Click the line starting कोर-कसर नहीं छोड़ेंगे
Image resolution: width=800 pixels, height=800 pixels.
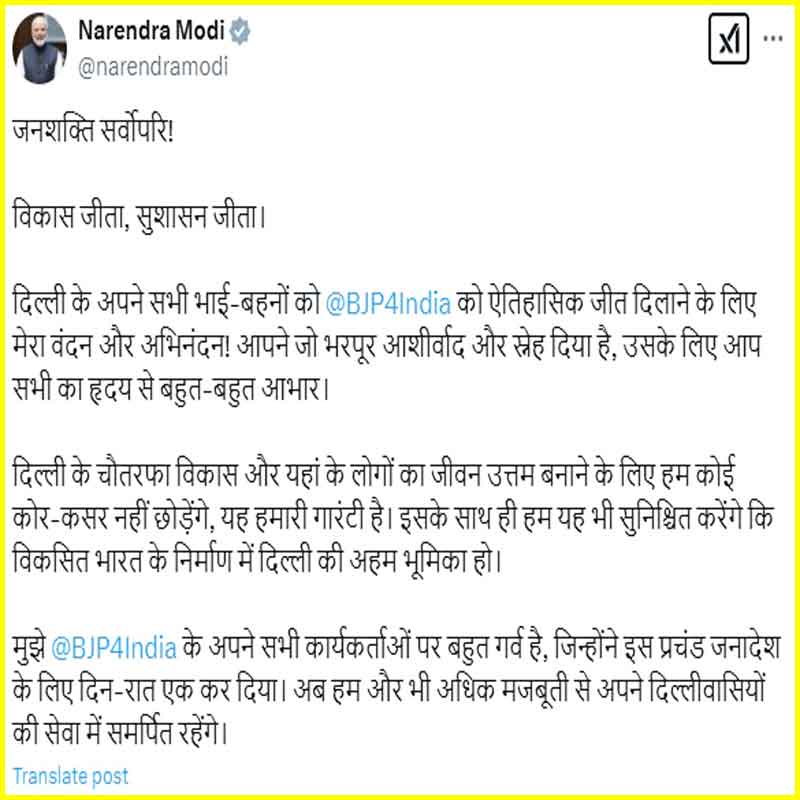coord(393,518)
